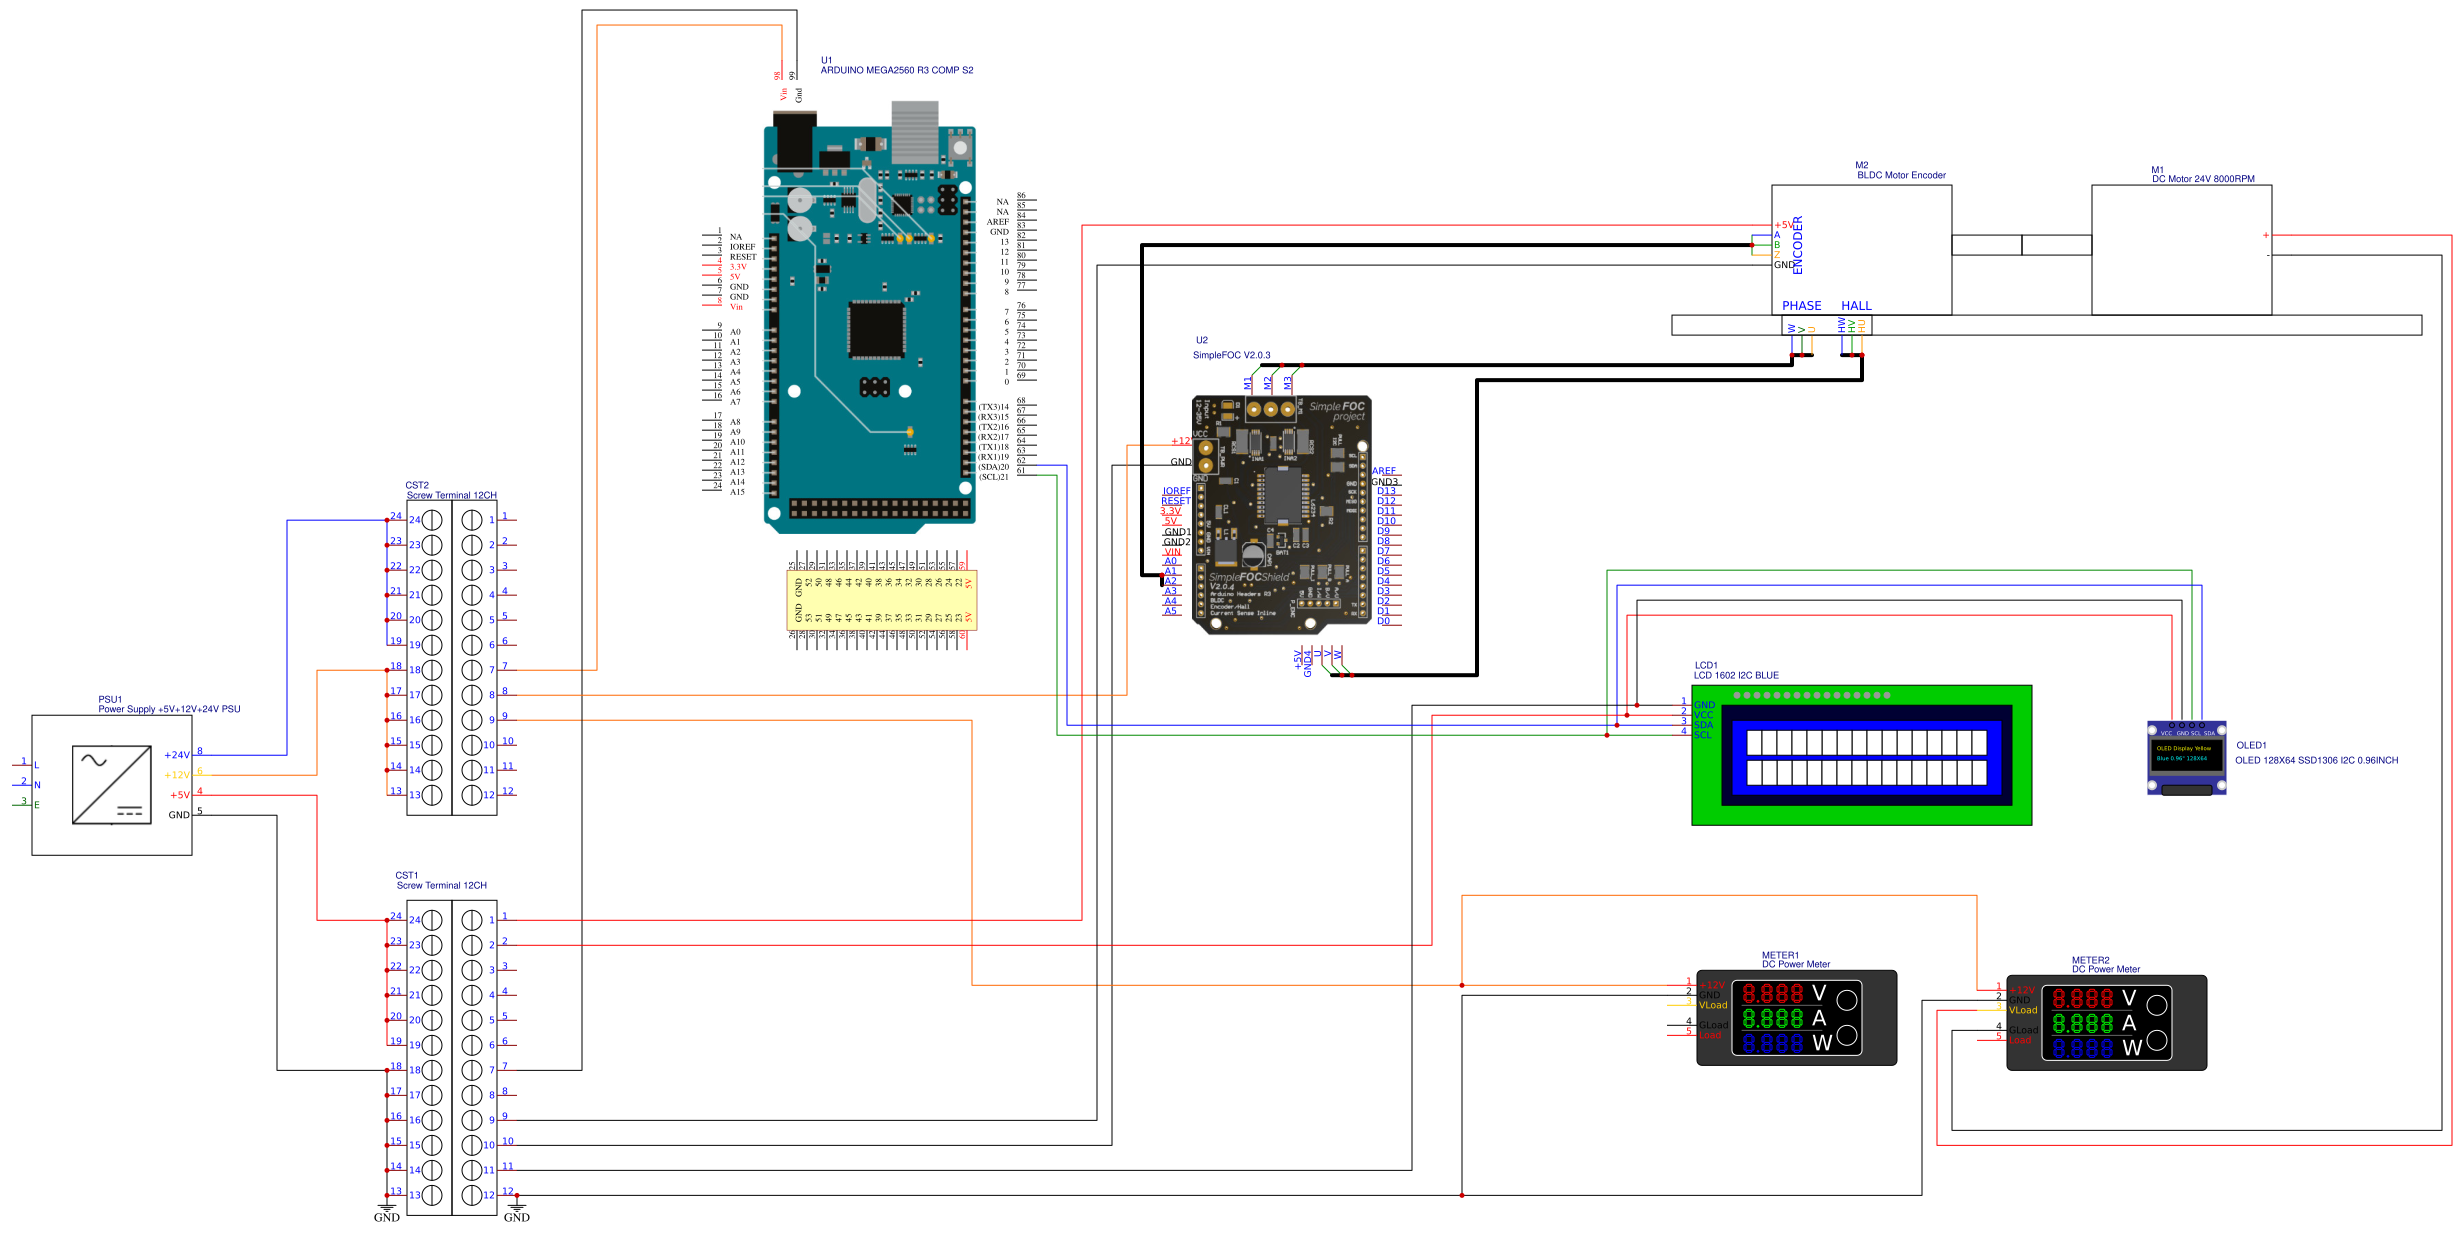Select the HALL label near the motor

pyautogui.click(x=1856, y=305)
